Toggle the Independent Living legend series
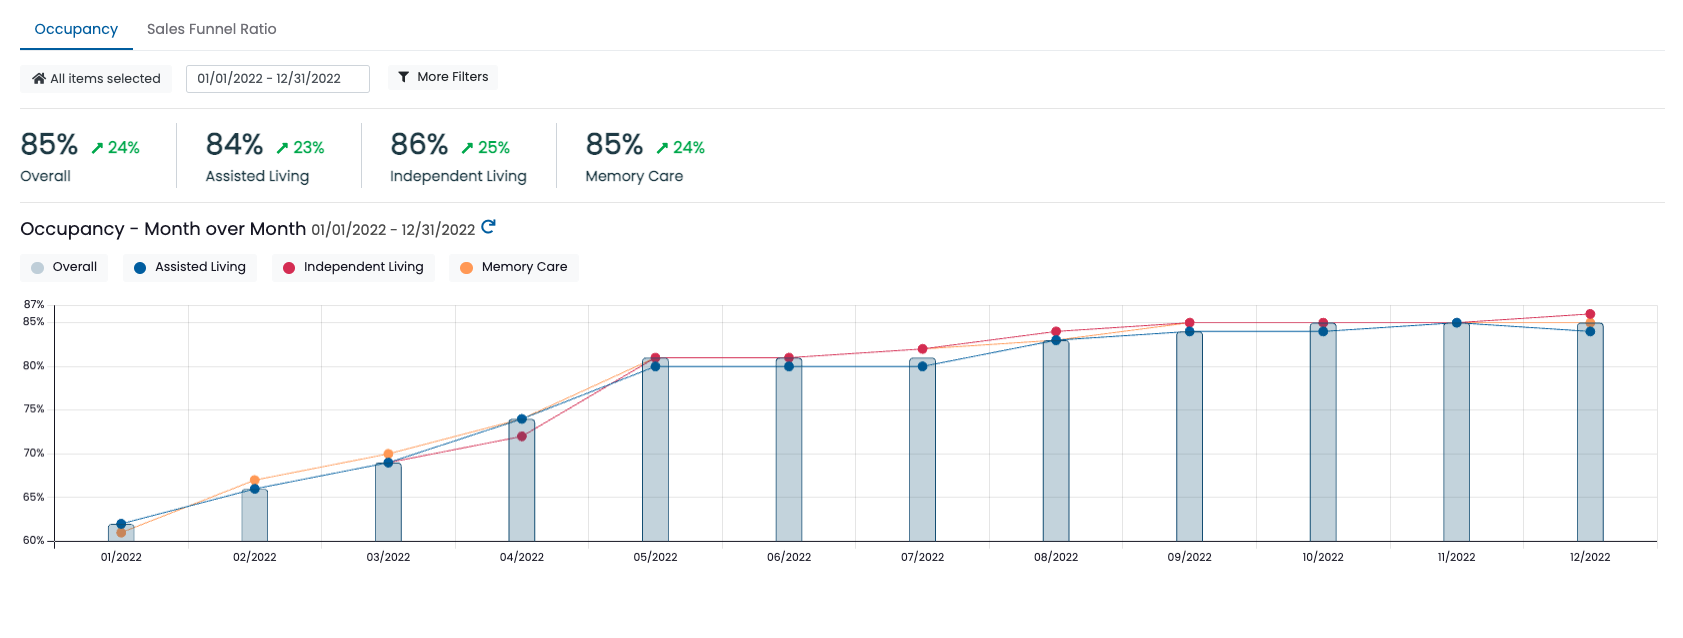The height and width of the screenshot is (638, 1683). pos(353,267)
